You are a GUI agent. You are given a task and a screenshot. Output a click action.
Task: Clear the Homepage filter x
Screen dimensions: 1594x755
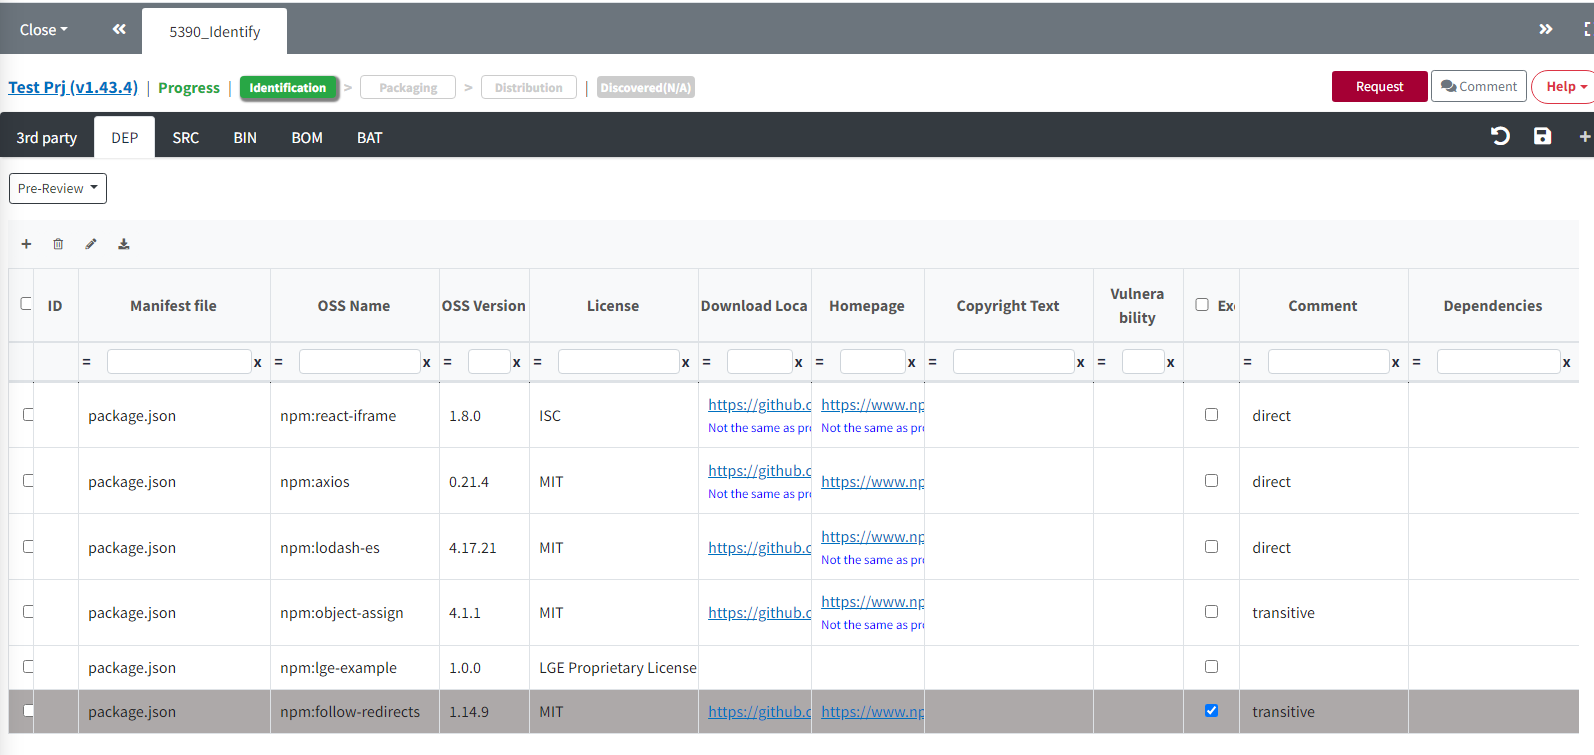[912, 362]
